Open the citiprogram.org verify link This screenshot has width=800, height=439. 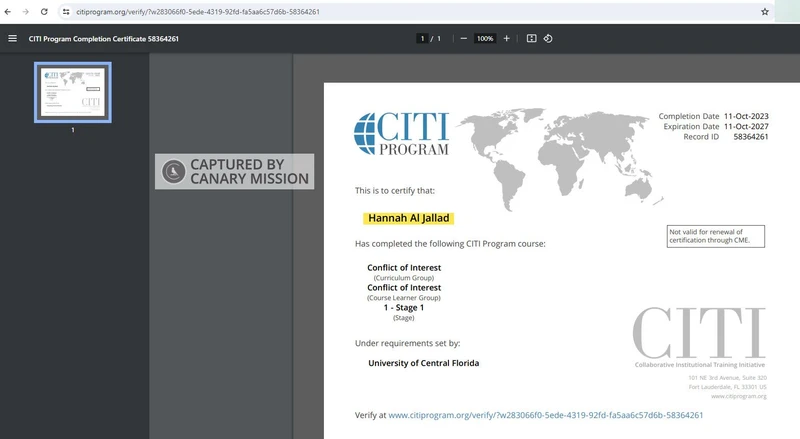pyautogui.click(x=545, y=414)
